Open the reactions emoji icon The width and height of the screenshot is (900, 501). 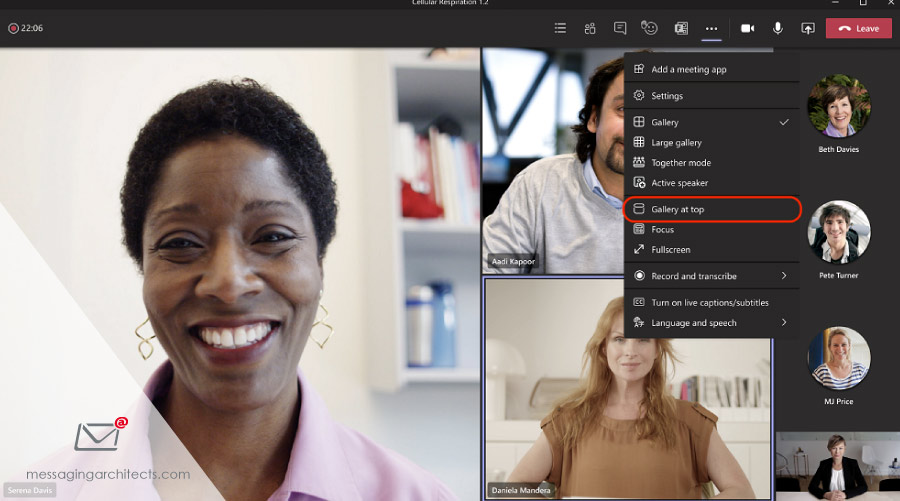(x=650, y=28)
